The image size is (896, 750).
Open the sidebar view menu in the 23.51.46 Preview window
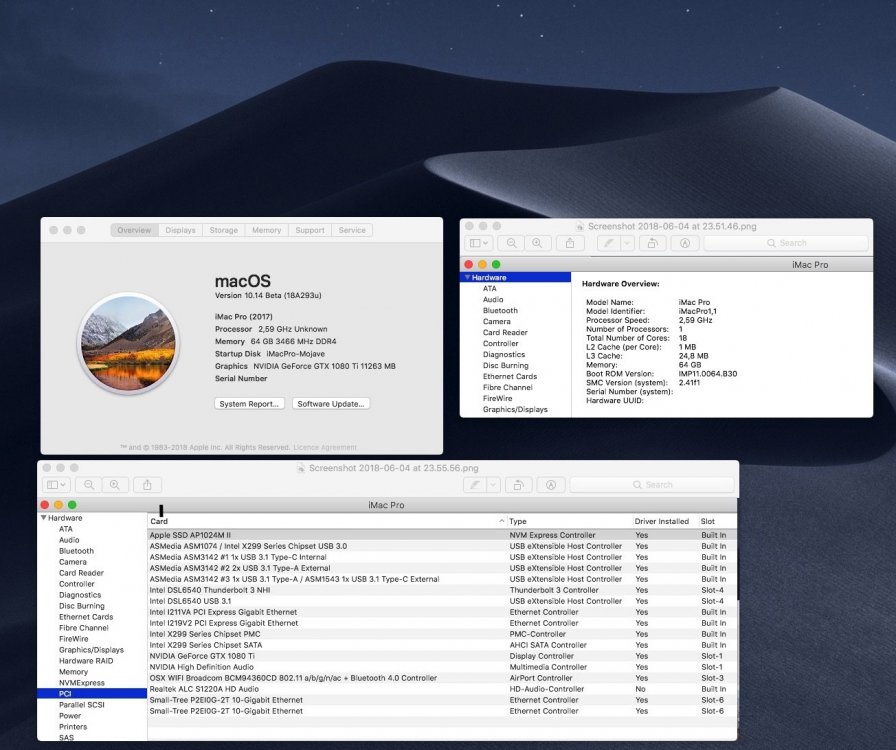(478, 243)
